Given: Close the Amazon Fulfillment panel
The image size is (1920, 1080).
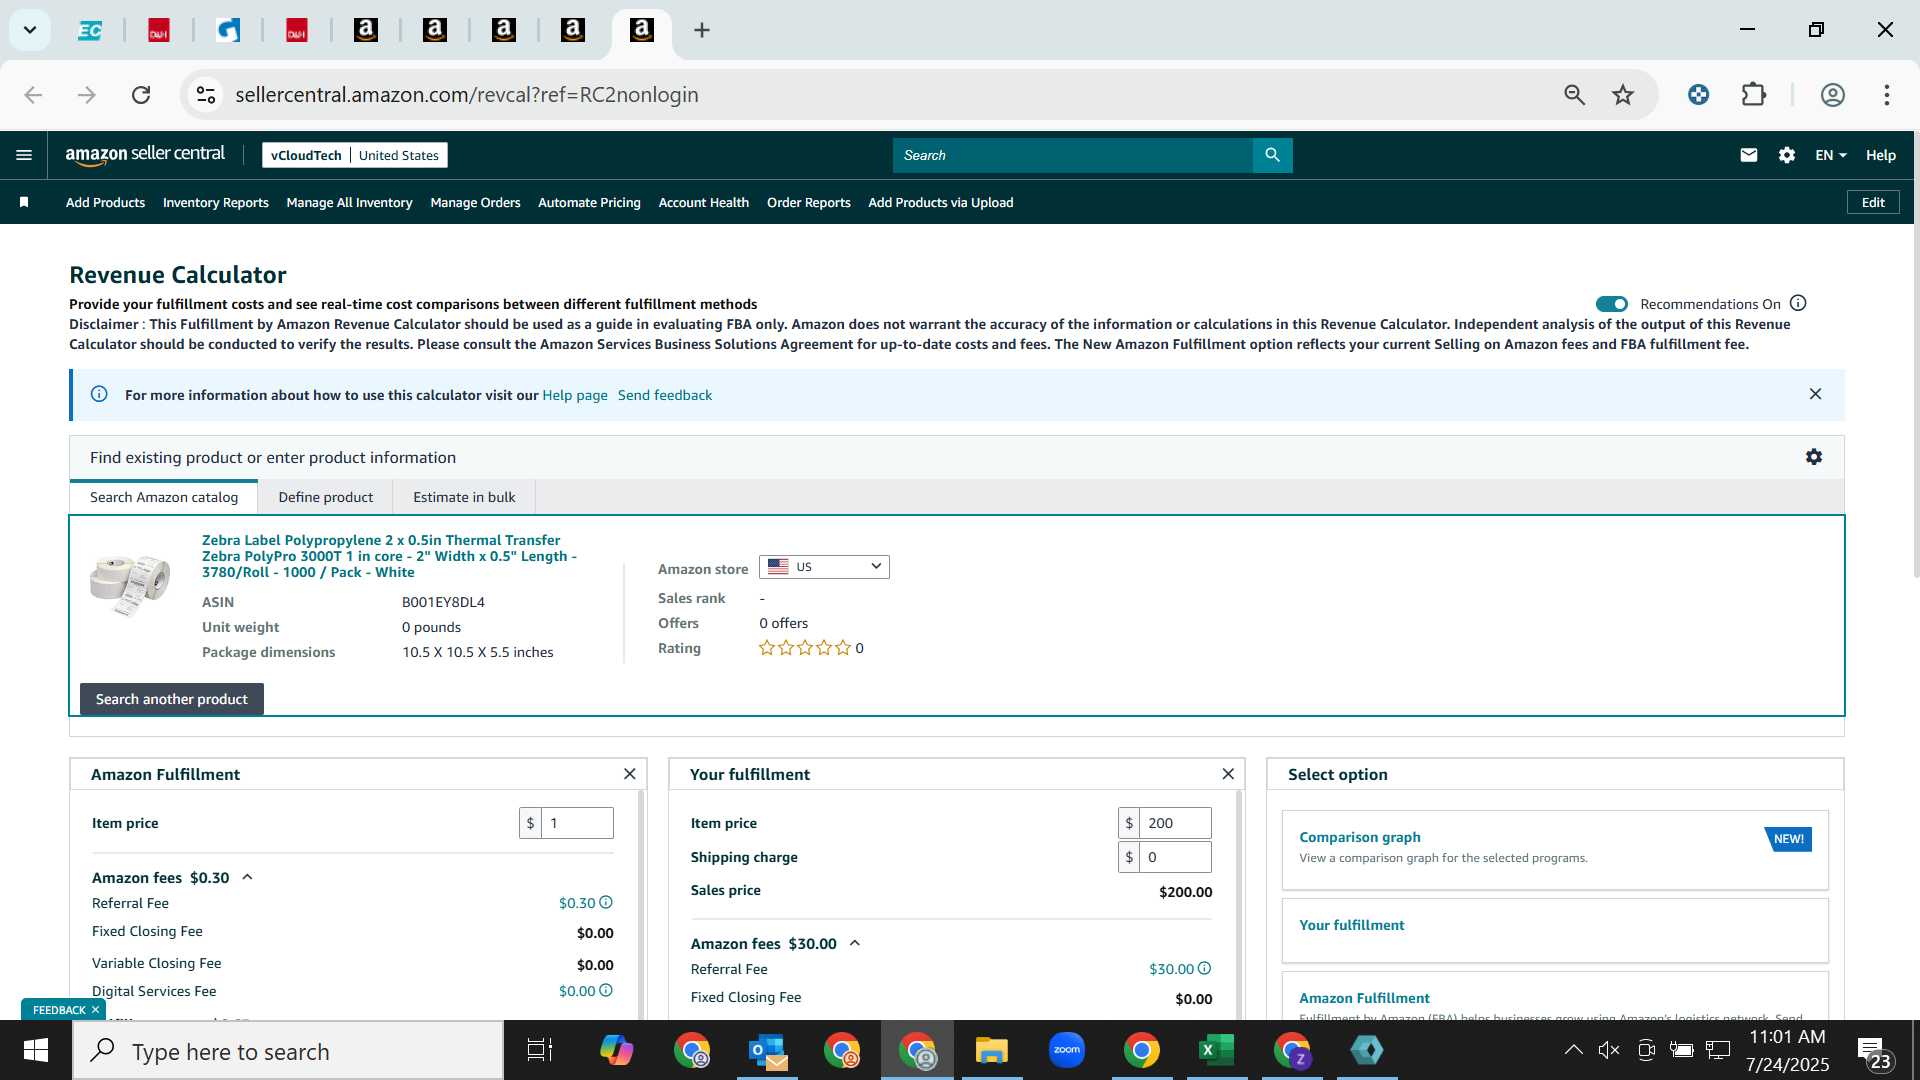Looking at the screenshot, I should pyautogui.click(x=629, y=774).
